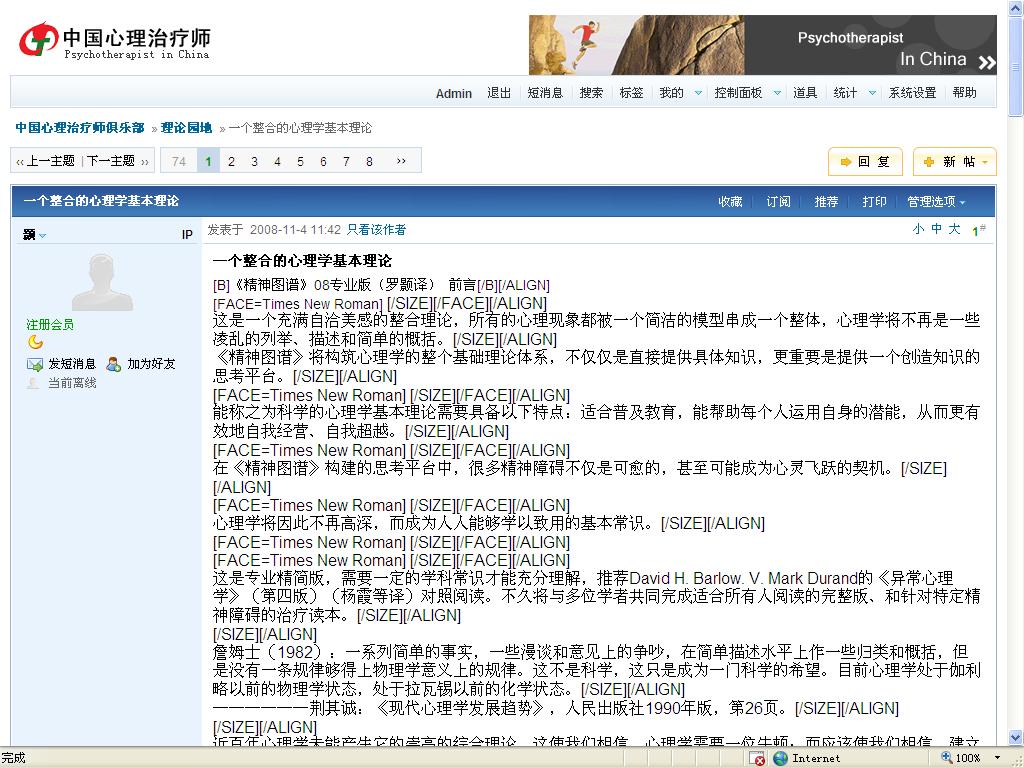Expand the 我的 dropdown arrow
This screenshot has height=768, width=1024.
698,93
